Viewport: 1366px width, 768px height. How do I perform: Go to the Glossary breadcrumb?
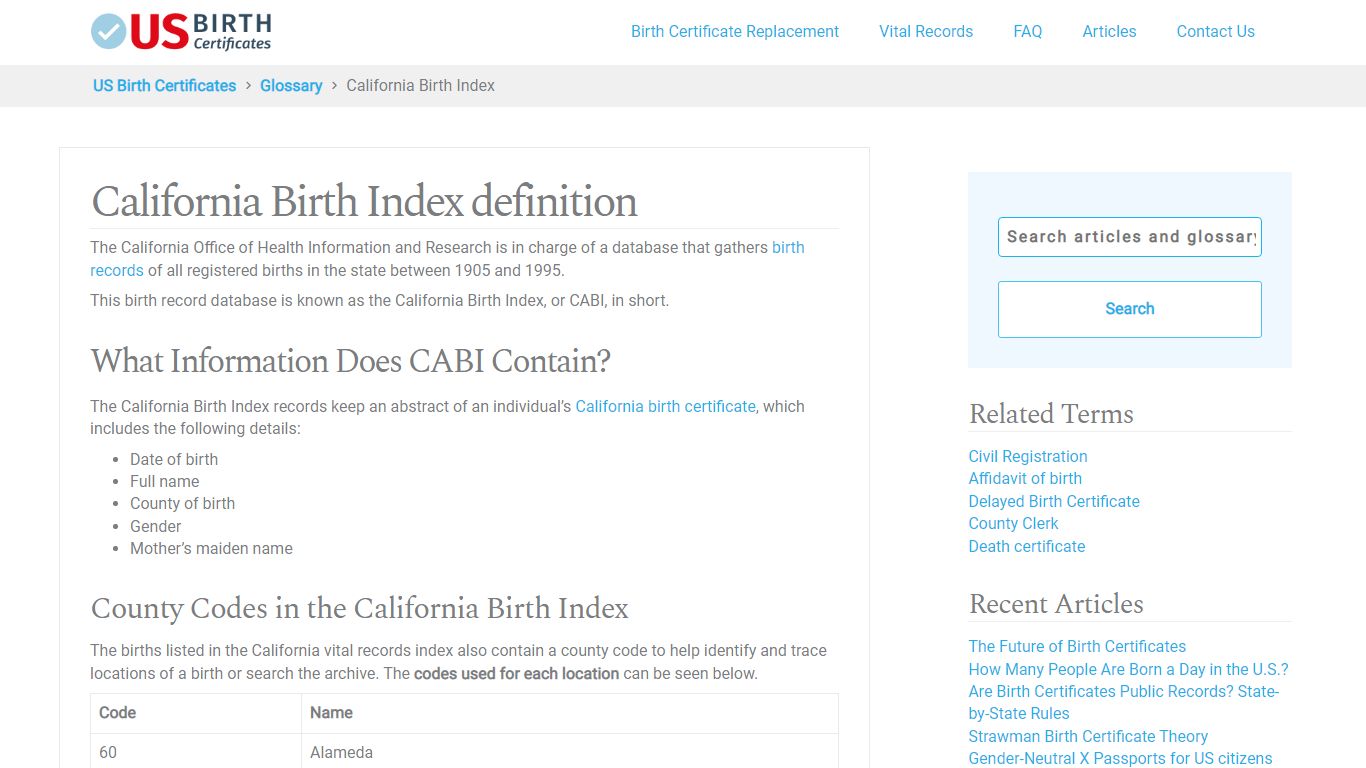coord(291,86)
